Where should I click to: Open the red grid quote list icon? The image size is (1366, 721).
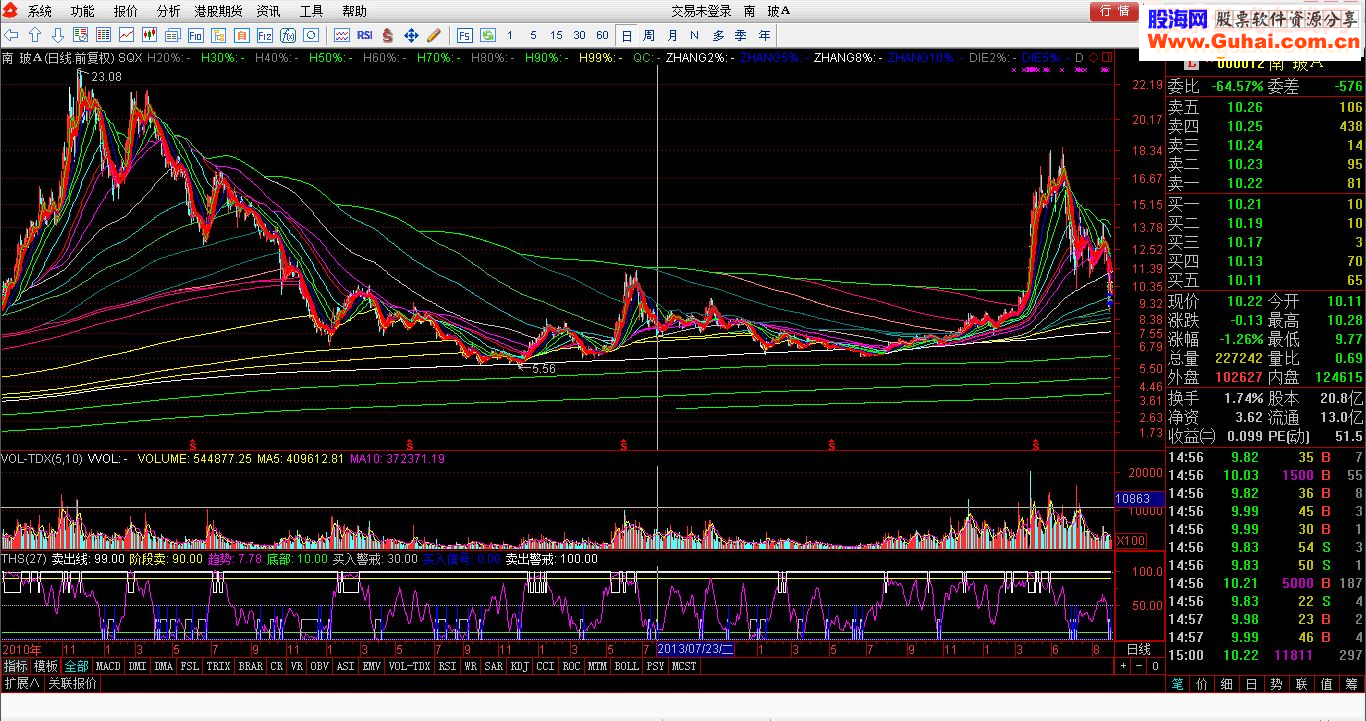click(x=103, y=35)
